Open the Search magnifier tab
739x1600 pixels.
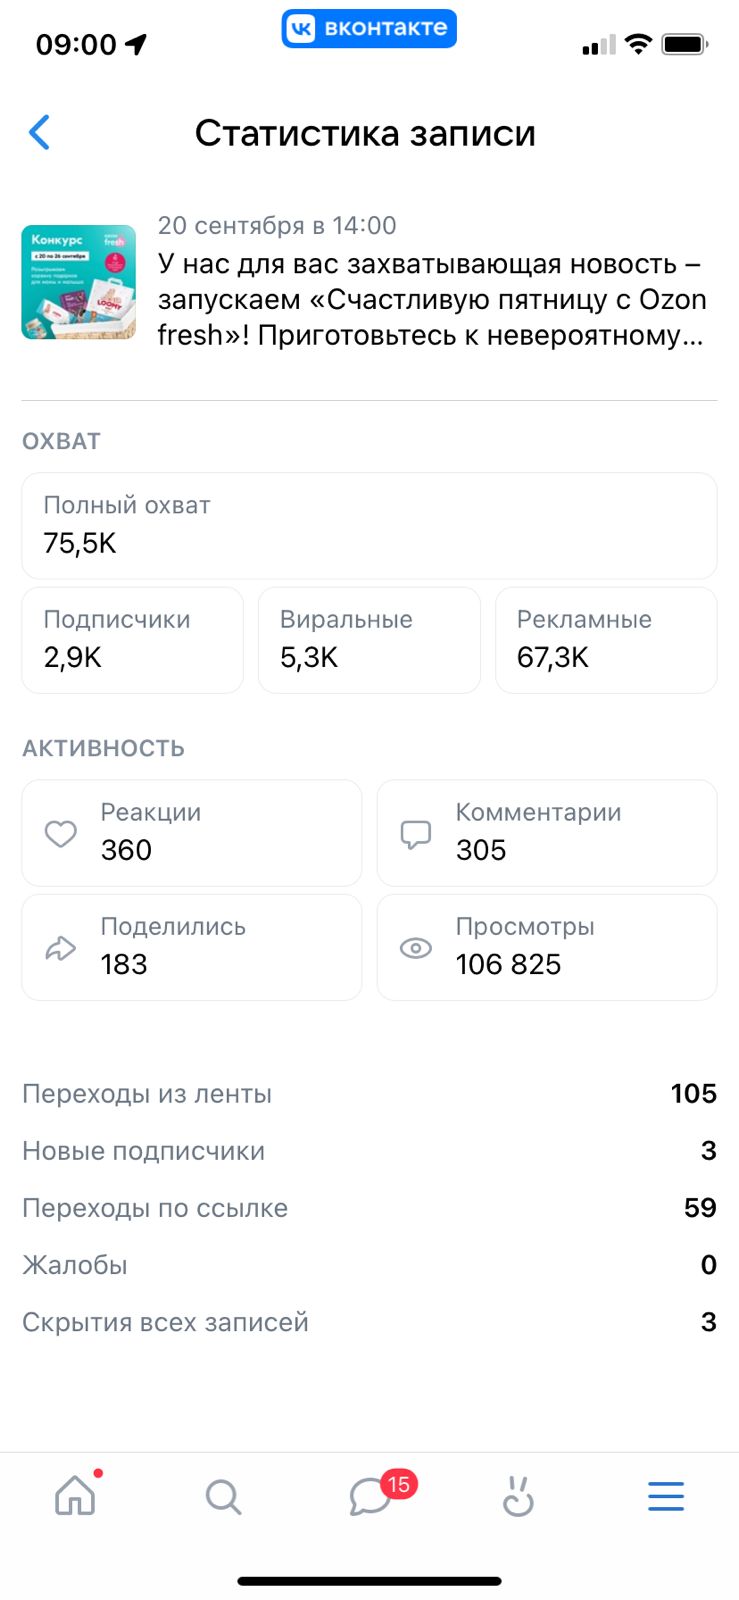click(x=223, y=1497)
